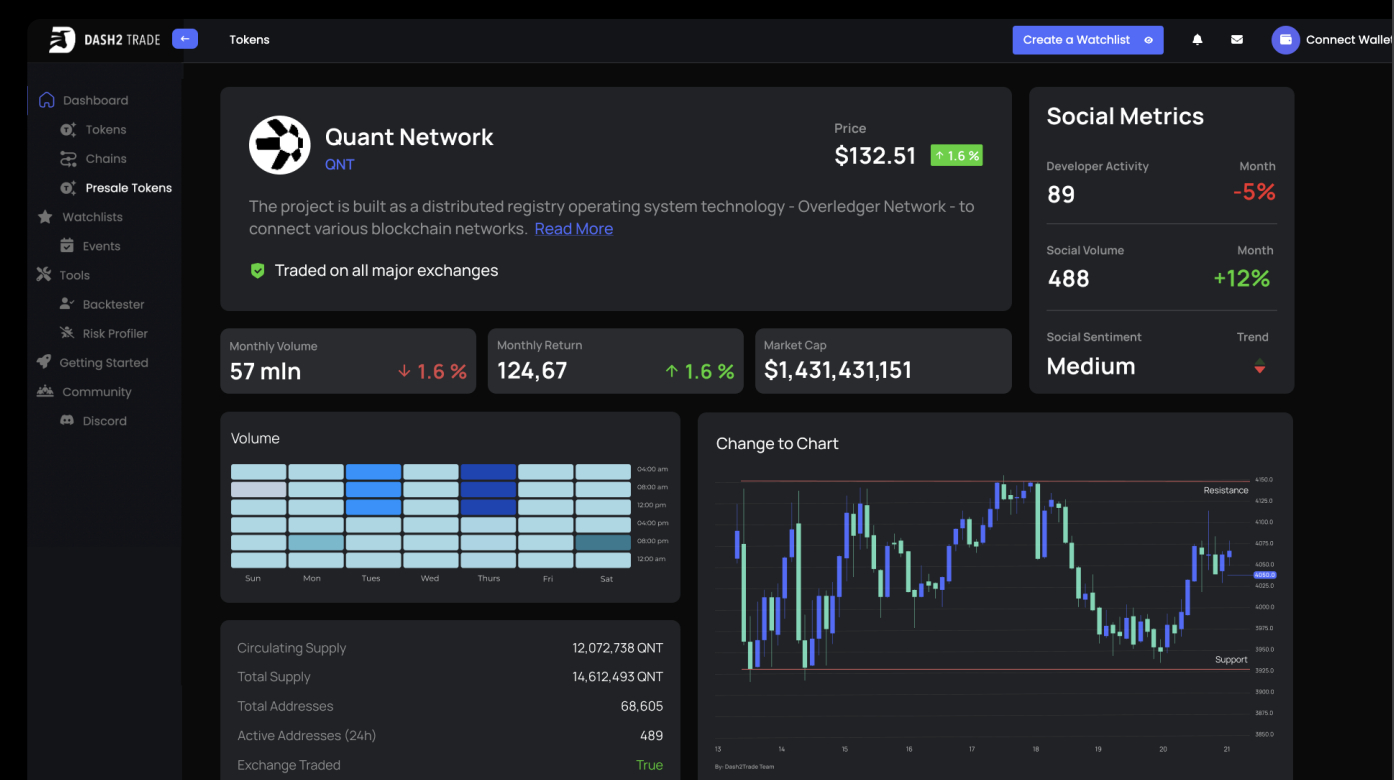
Task: Click the Circulating Supply 12,072,738 QNT value
Action: (x=618, y=648)
